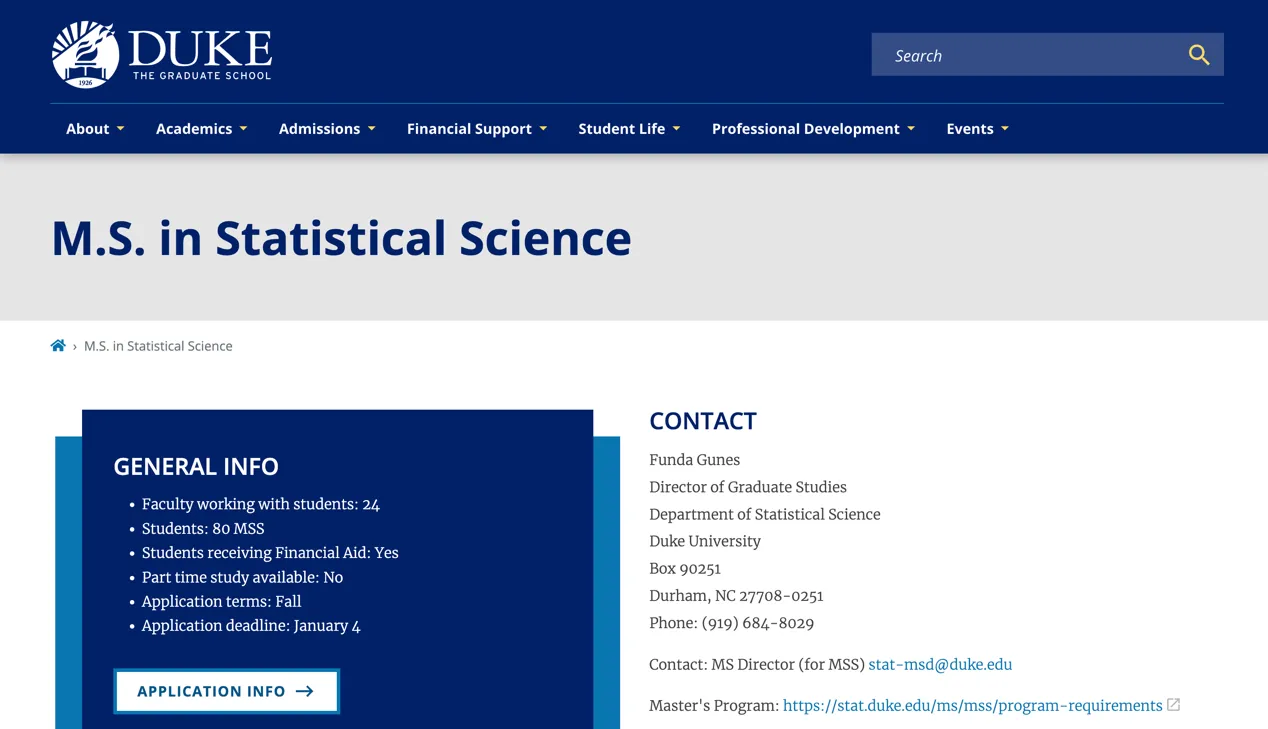
Task: Click the breadcrumb text M.S. in Statistical Science
Action: pos(158,346)
